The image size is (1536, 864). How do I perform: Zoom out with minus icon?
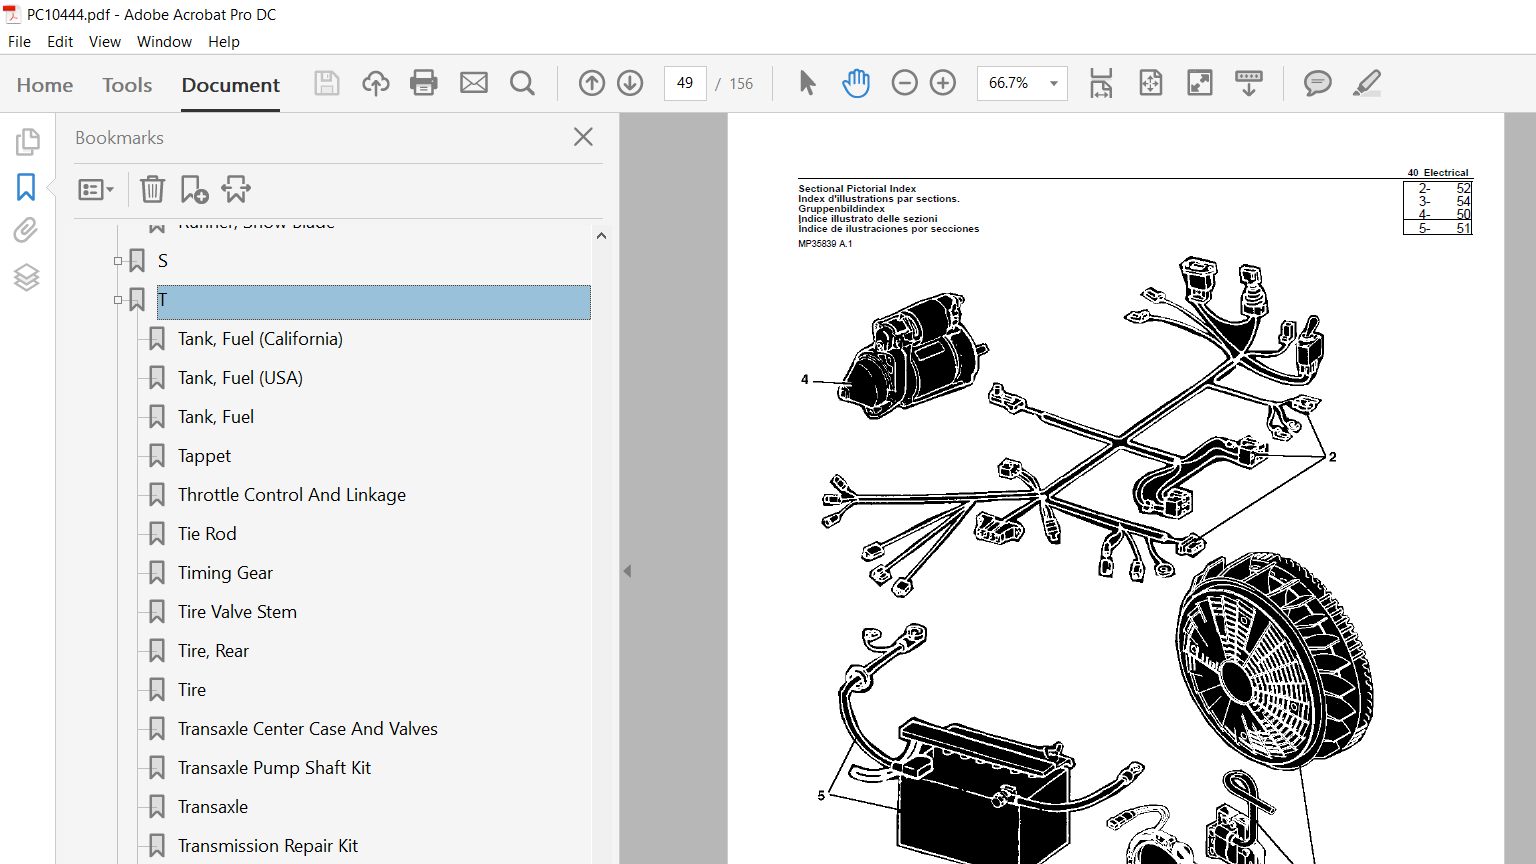pyautogui.click(x=904, y=83)
